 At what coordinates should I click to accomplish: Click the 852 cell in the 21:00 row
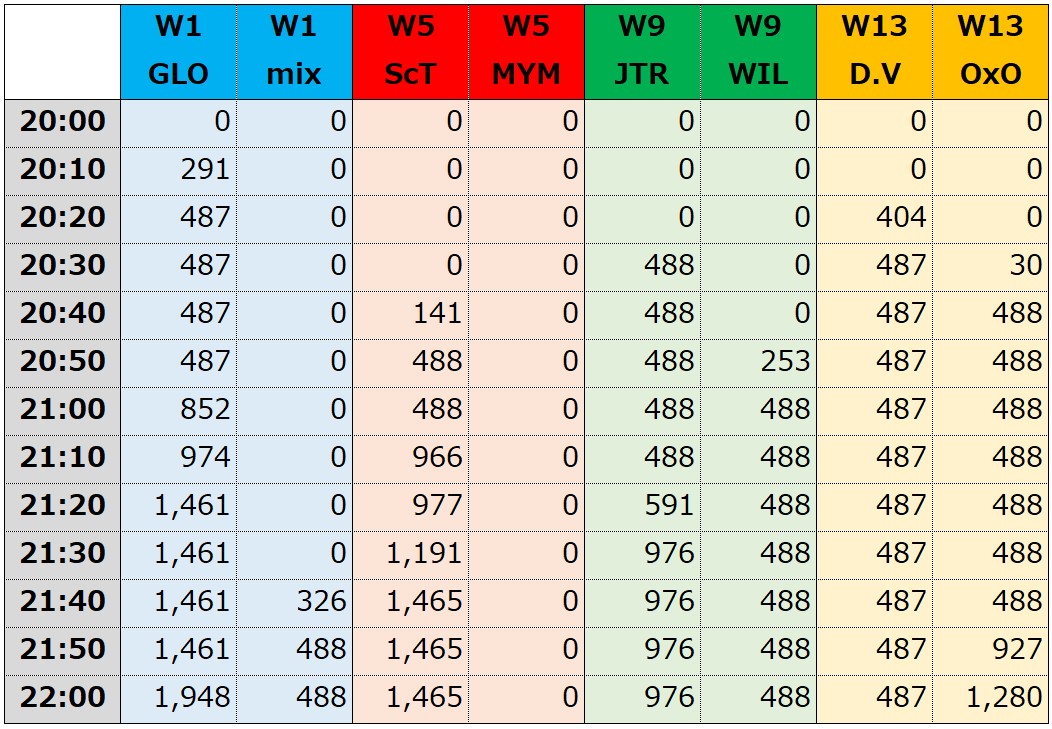coord(178,411)
